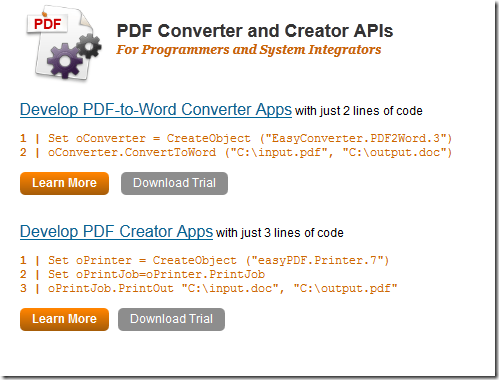Open the Develop PDF-to-Word Converter Apps link
Screen dimensions: 499x380
[156, 109]
